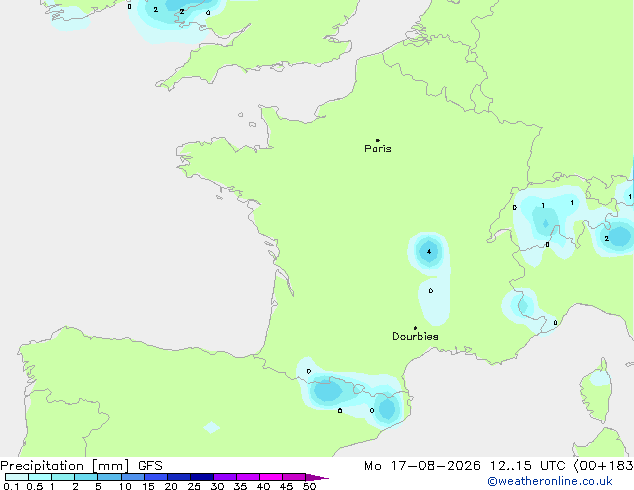Click the "Precipitation [mm]" title text
This screenshot has width=634, height=490.
pos(65,466)
